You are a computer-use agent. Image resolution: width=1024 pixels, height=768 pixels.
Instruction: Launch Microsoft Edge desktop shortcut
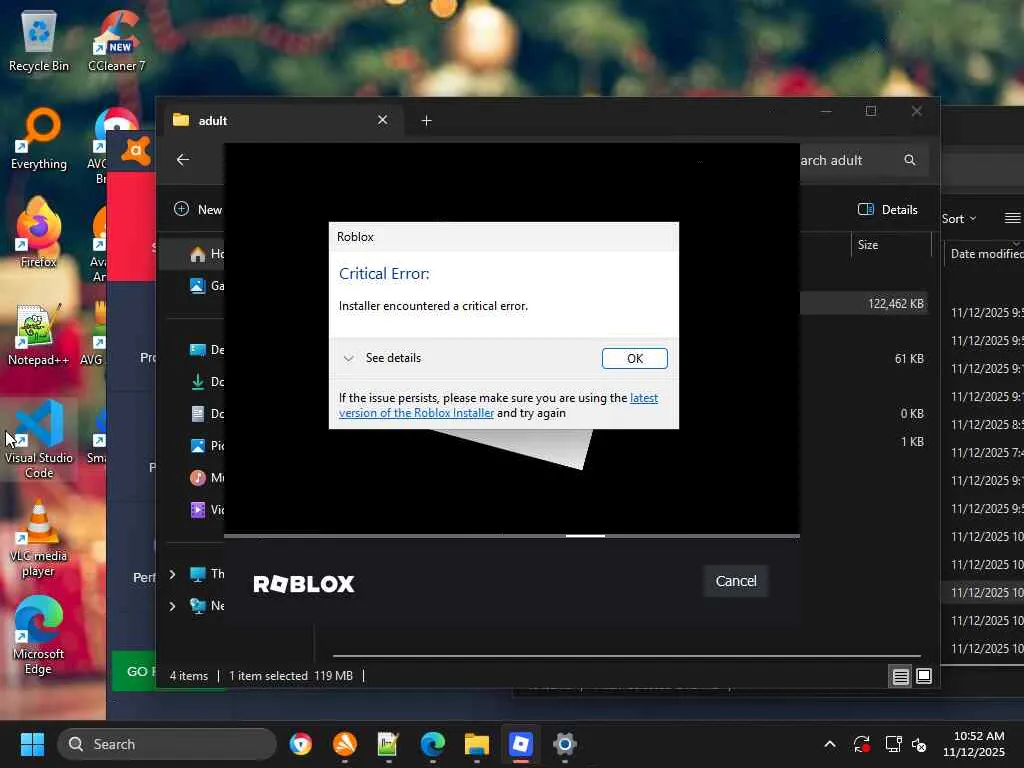39,636
